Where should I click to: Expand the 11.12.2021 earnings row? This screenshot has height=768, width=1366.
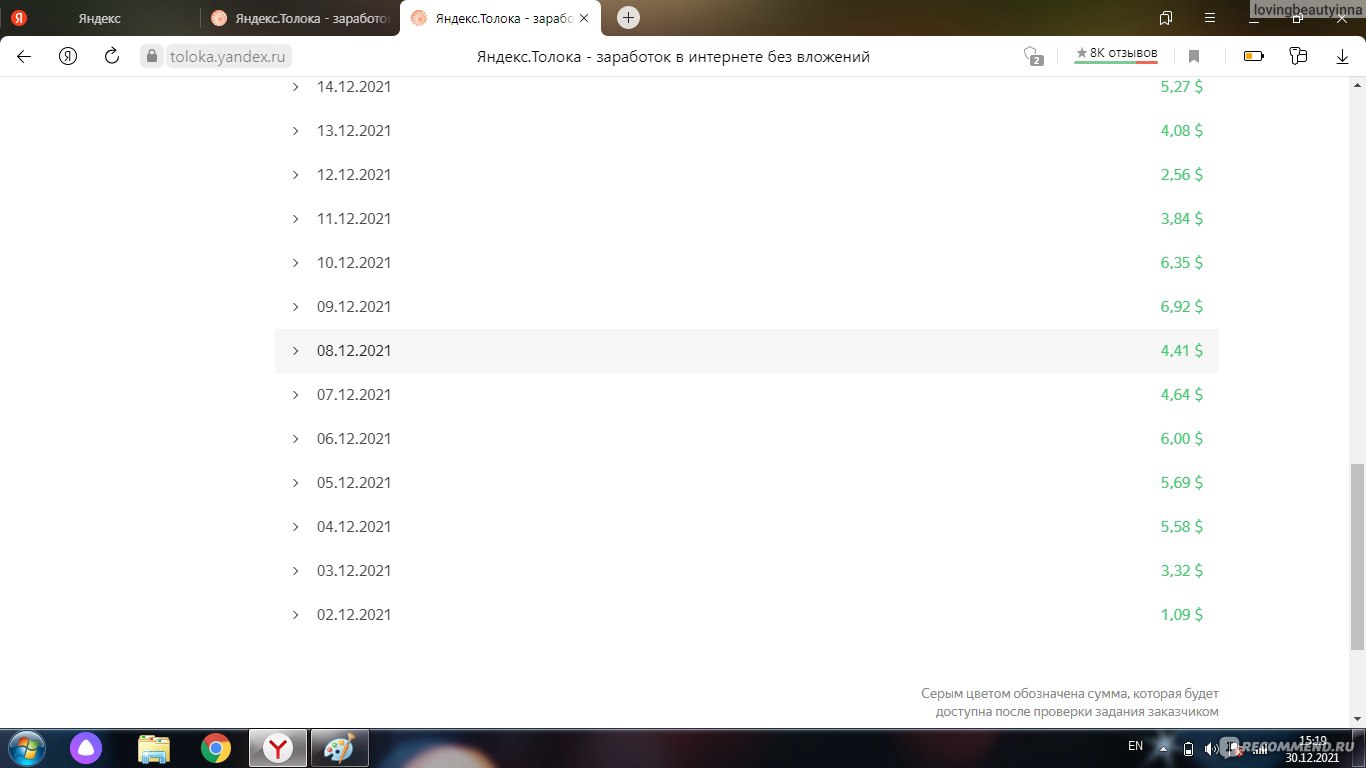coord(747,219)
